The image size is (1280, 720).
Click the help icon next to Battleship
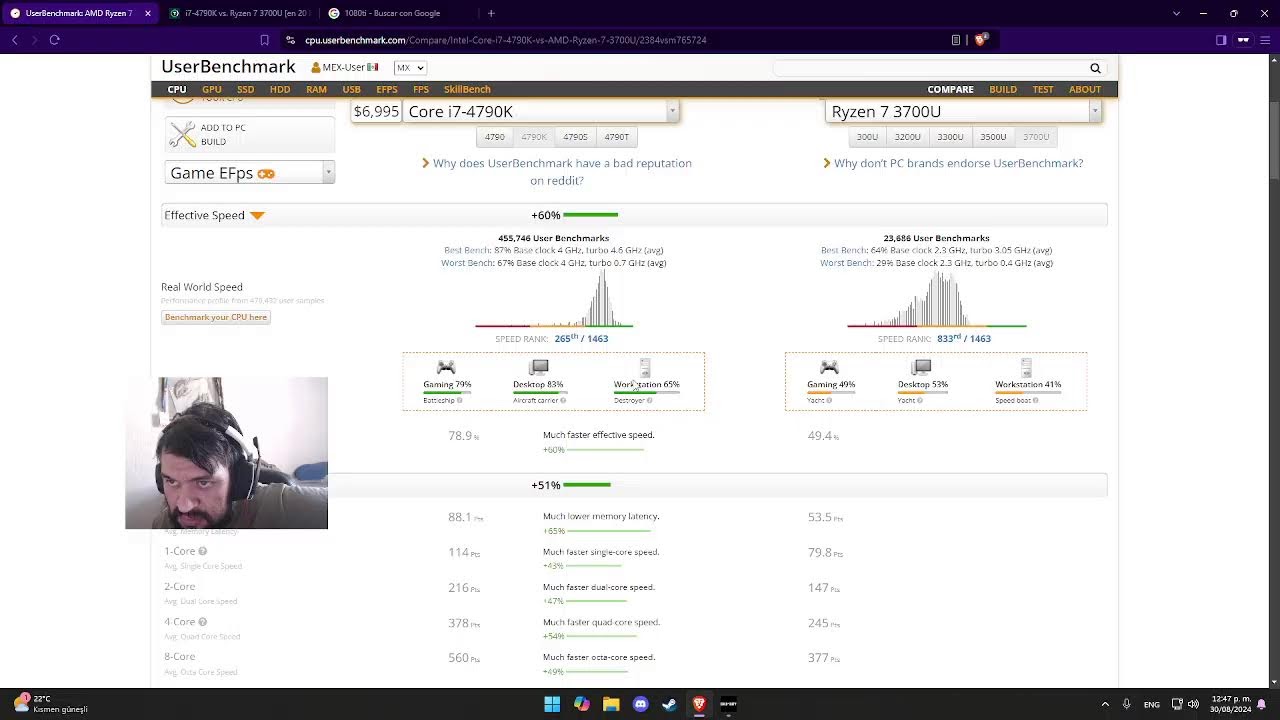pos(460,401)
